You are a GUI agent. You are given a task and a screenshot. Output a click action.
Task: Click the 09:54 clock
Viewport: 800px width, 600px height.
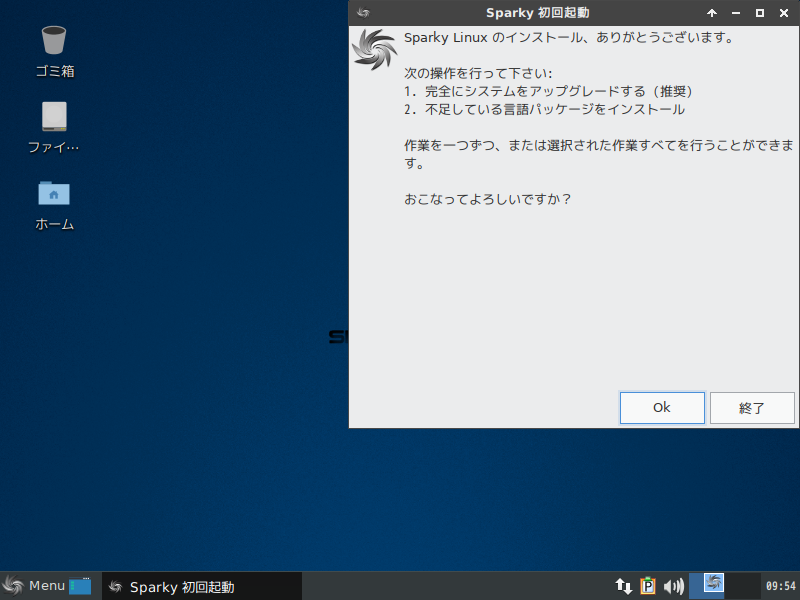tap(781, 586)
